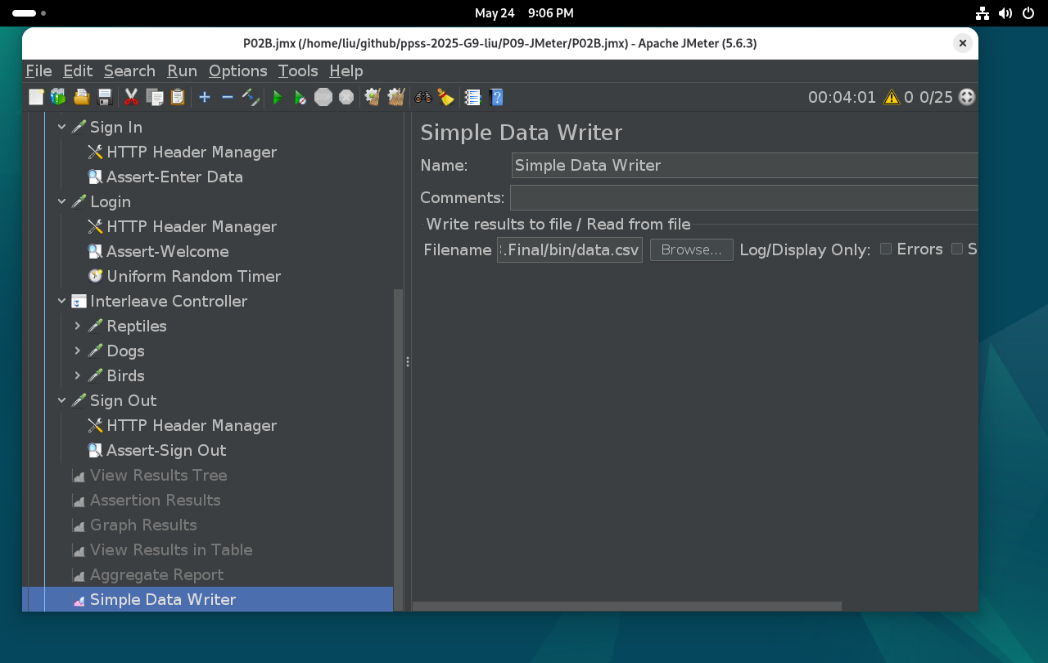Image resolution: width=1048 pixels, height=663 pixels.
Task: Open the Edit menu
Action: pos(78,71)
